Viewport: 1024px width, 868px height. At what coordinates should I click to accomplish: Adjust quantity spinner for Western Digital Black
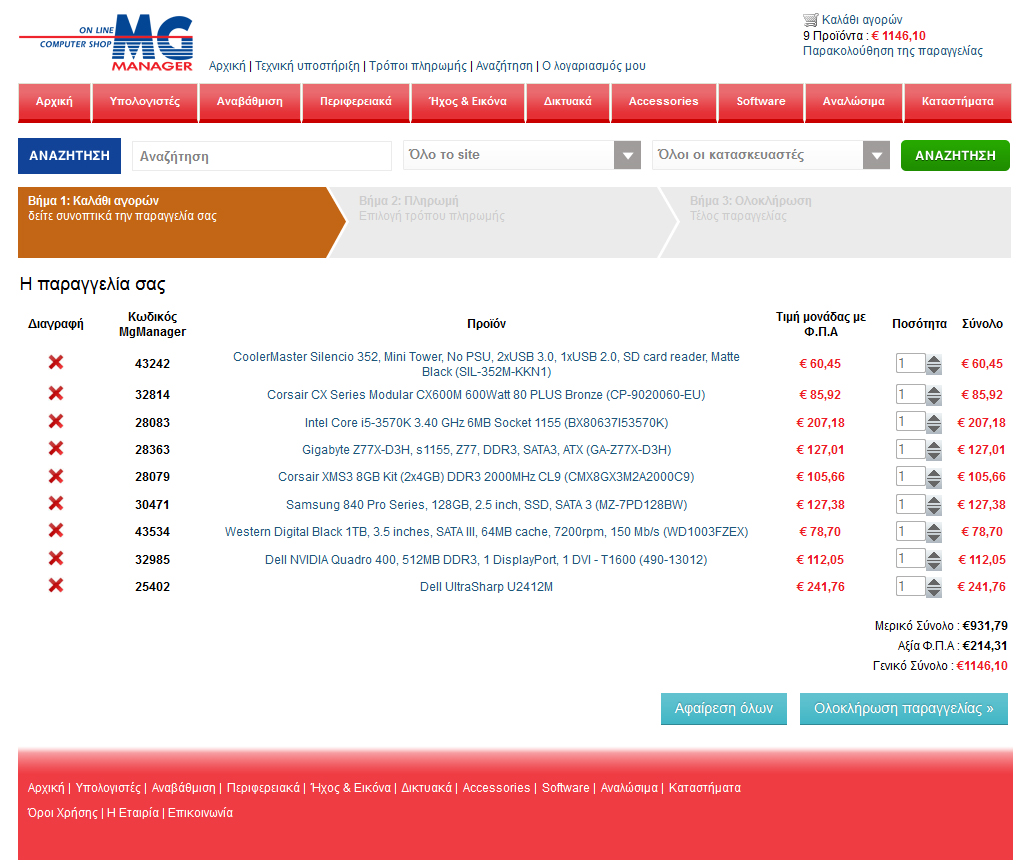click(934, 532)
